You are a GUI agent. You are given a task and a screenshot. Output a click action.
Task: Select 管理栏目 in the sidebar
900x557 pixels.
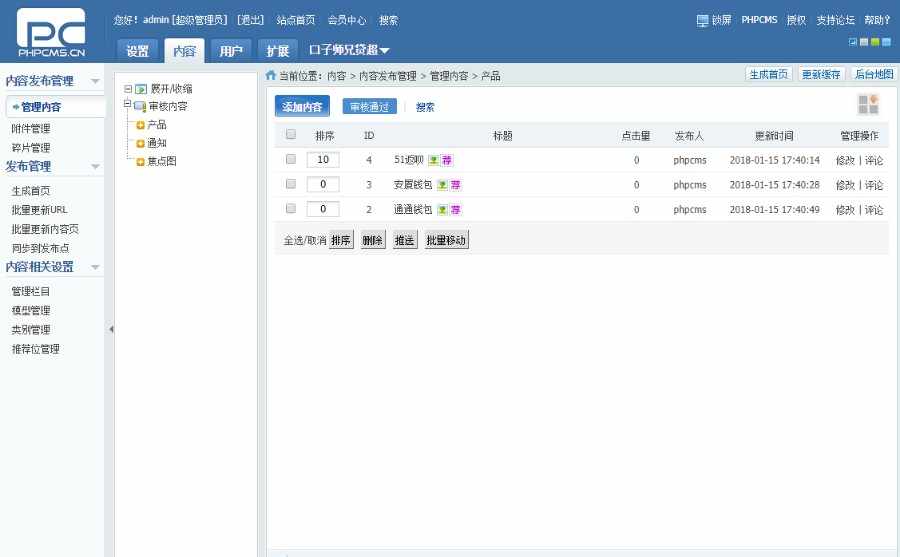coord(31,291)
